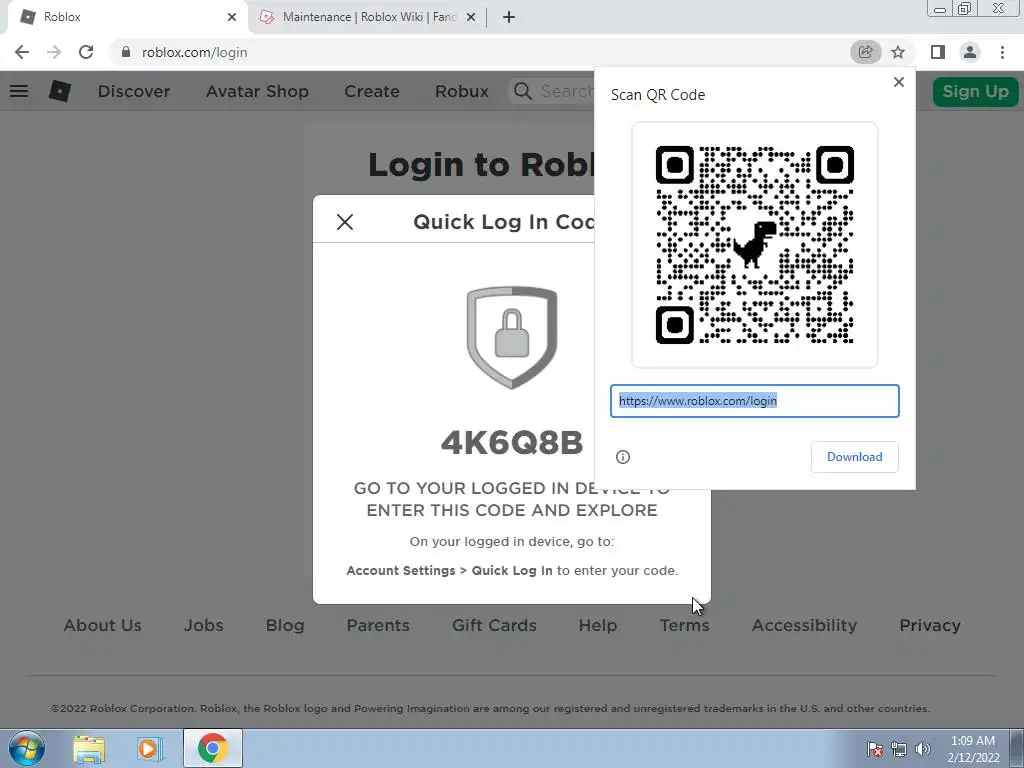Screen dimensions: 1024x768
Task: Open the Windows Start menu
Action: [x=26, y=748]
